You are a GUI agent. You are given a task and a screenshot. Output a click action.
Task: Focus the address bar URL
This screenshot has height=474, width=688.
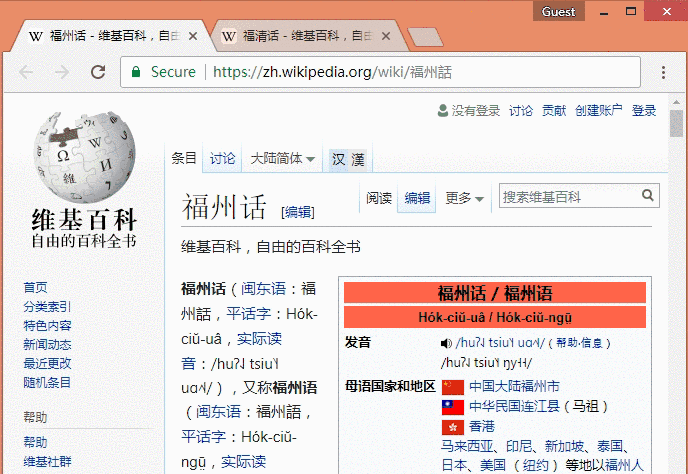click(333, 72)
